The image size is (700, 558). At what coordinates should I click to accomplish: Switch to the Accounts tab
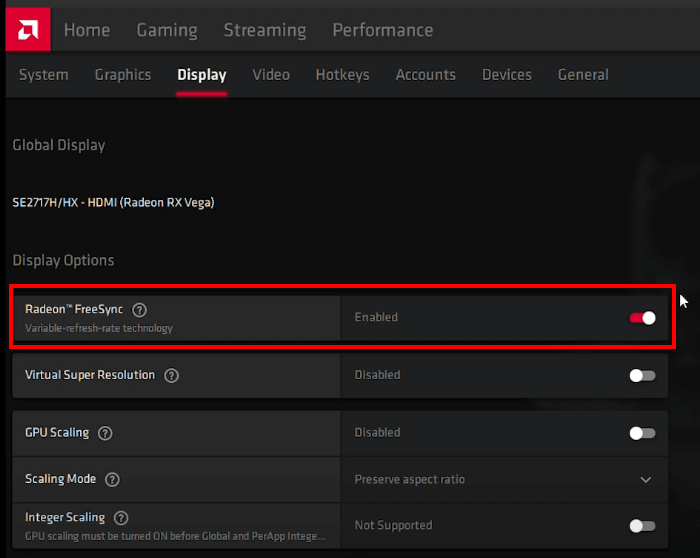425,75
